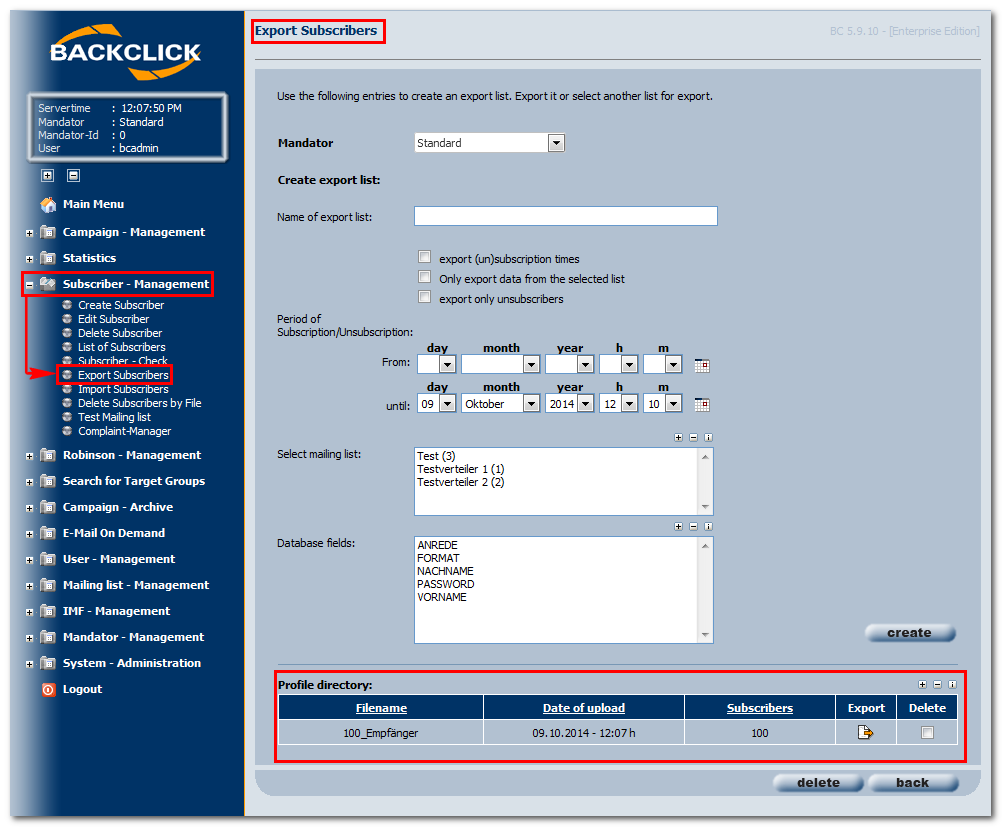Open calendar picker for From date
The image size is (1002, 827).
(702, 366)
